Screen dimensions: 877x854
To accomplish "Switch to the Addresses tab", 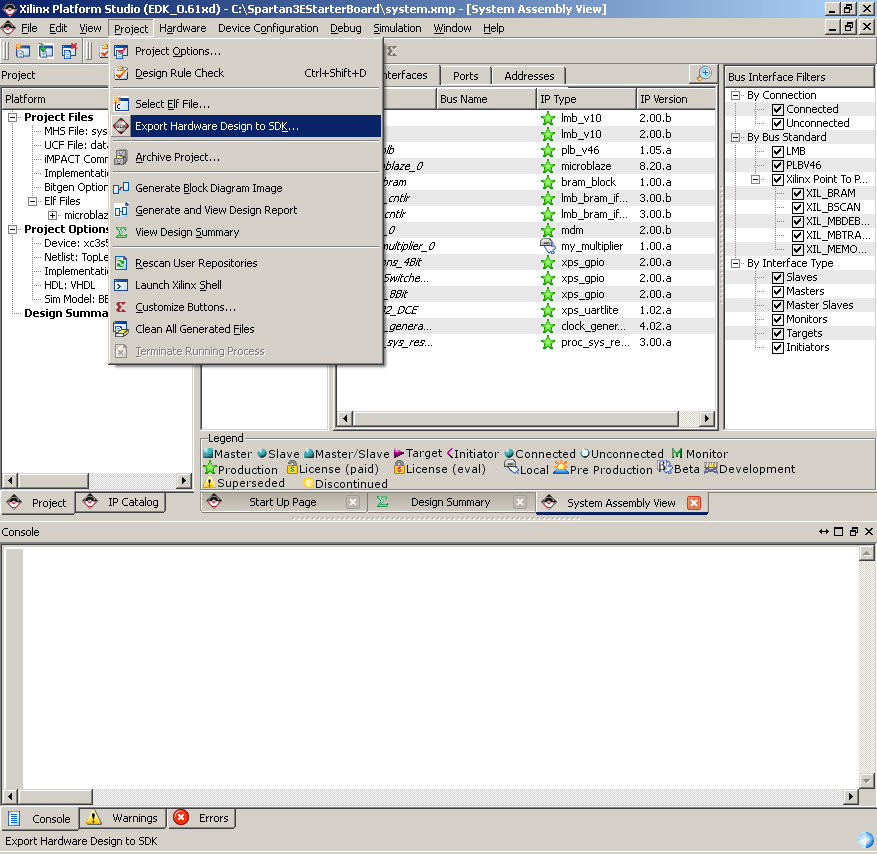I will click(529, 76).
